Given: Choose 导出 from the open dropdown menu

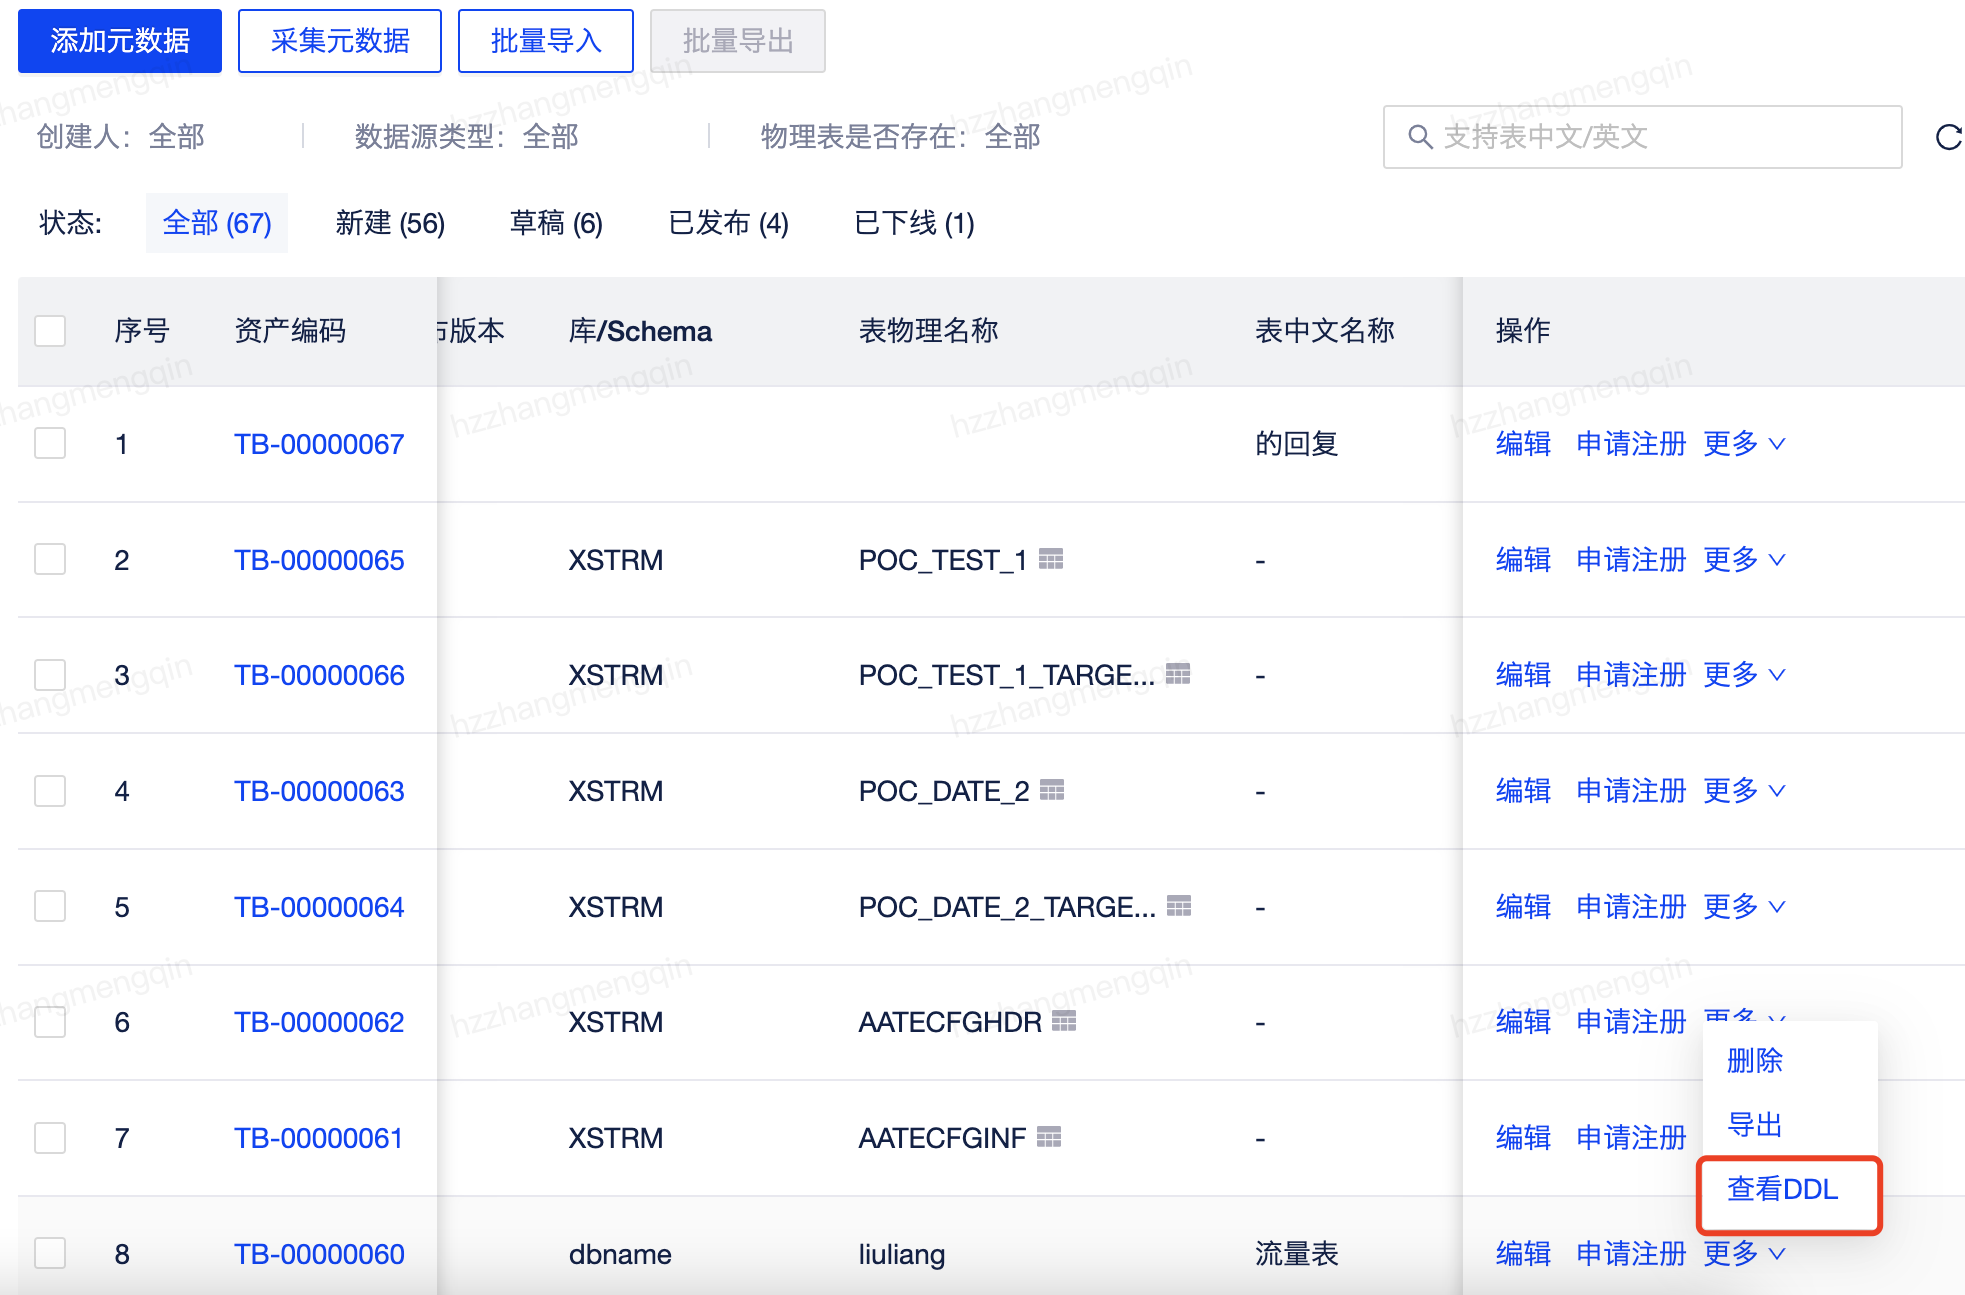Looking at the screenshot, I should coord(1753,1124).
